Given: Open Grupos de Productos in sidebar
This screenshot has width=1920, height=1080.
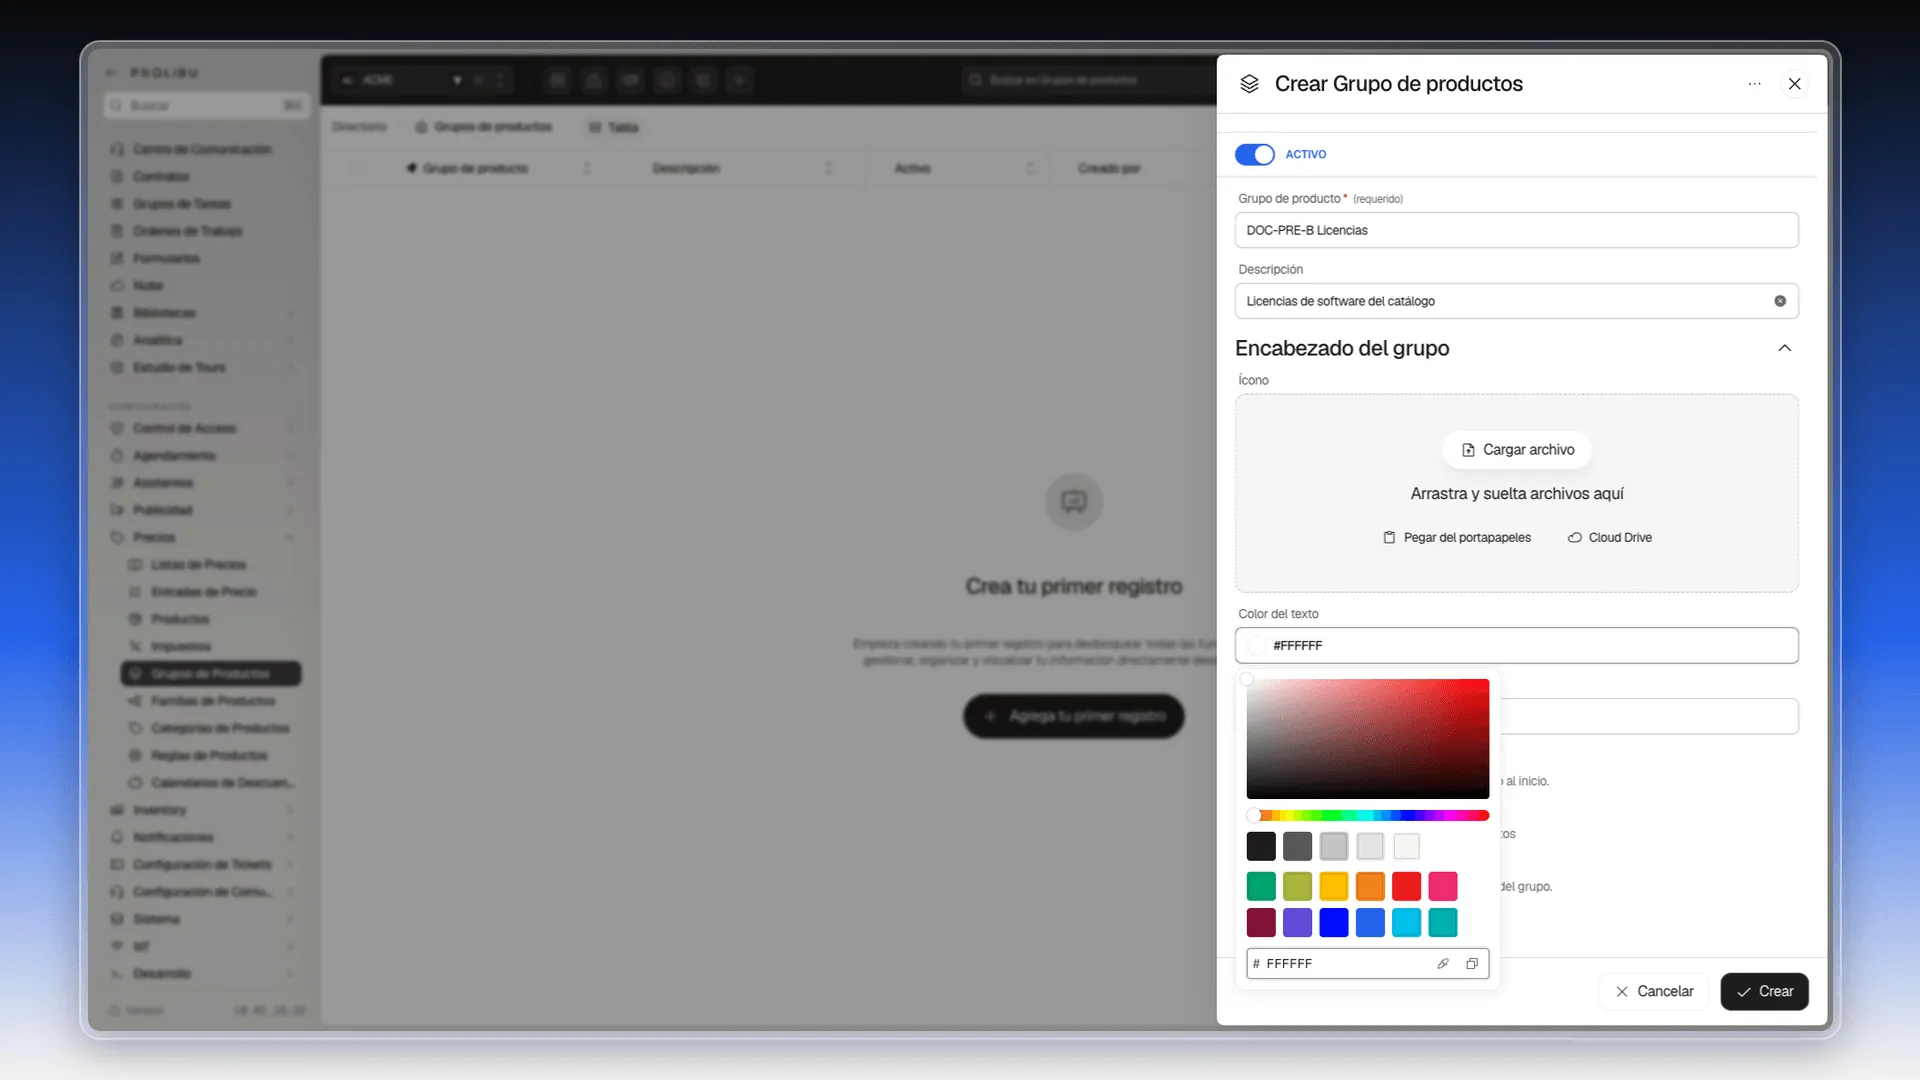Looking at the screenshot, I should 210,674.
